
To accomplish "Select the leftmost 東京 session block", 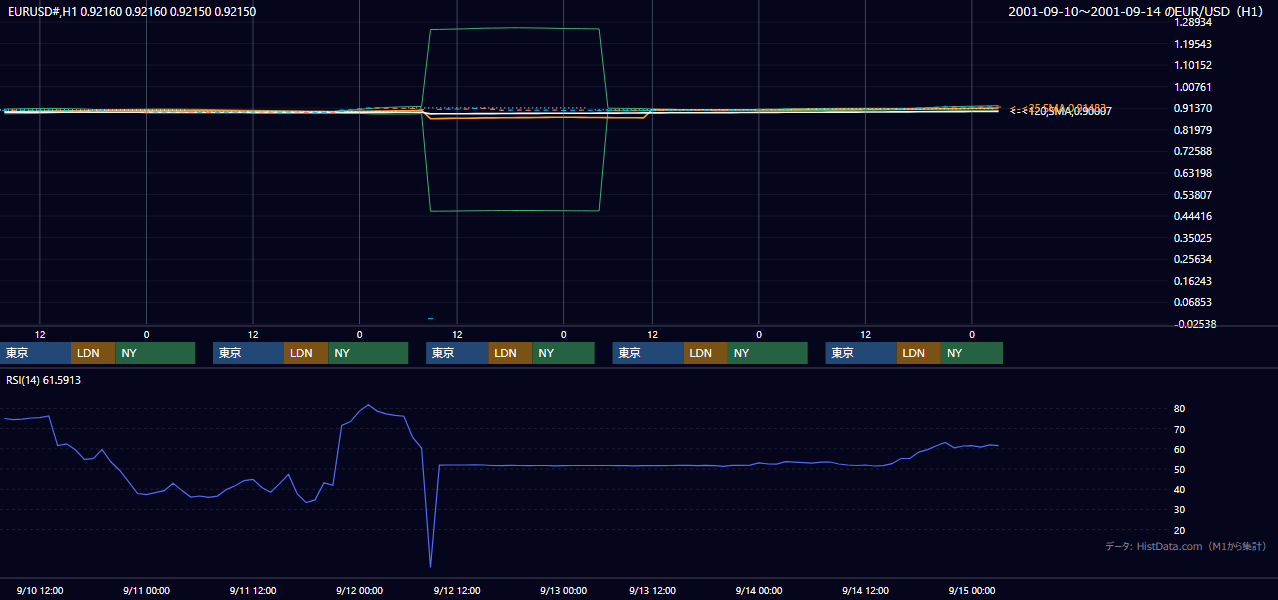I will [35, 353].
